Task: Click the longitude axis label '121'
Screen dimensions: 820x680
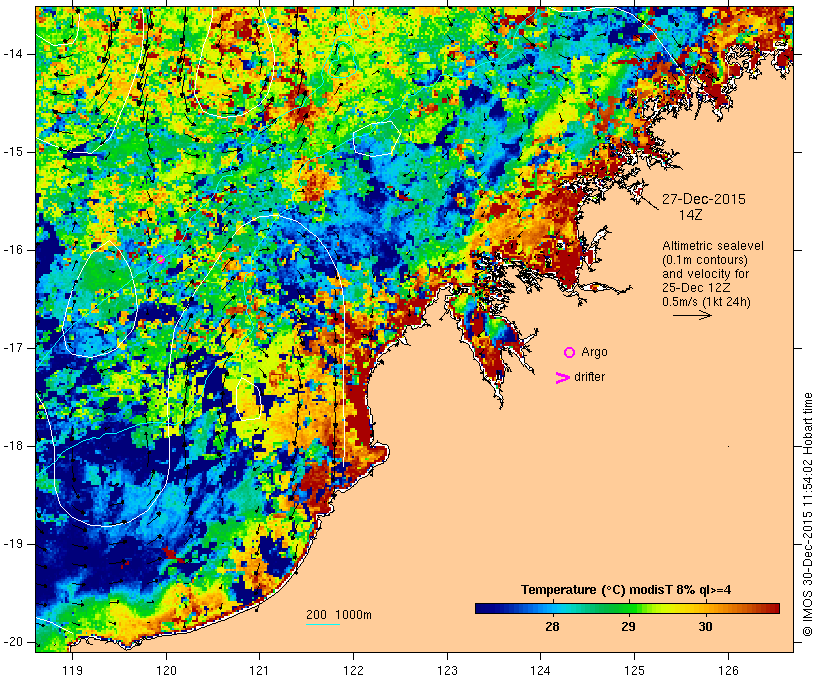Action: point(259,671)
